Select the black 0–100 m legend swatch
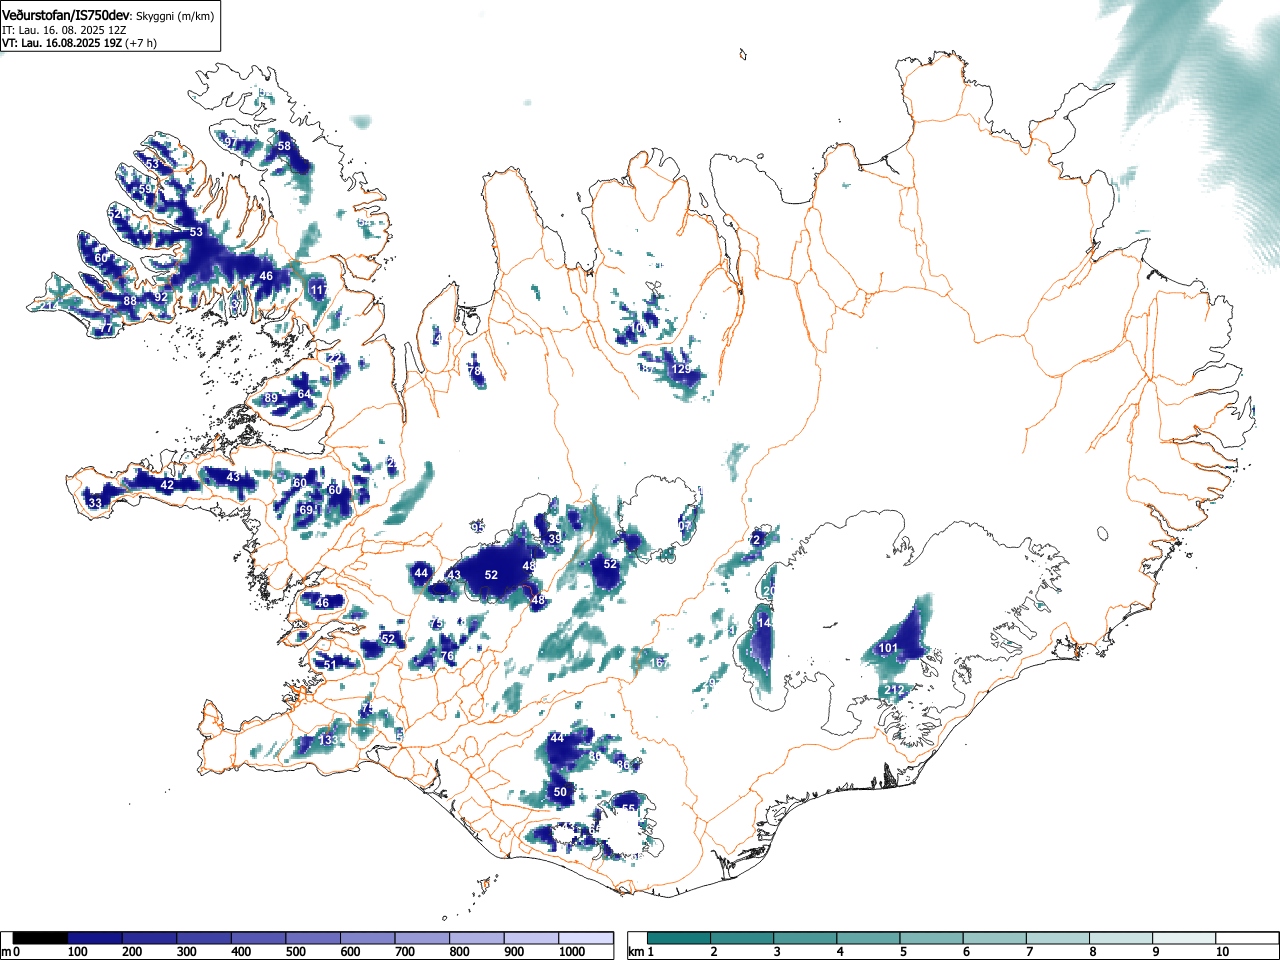 pos(41,938)
